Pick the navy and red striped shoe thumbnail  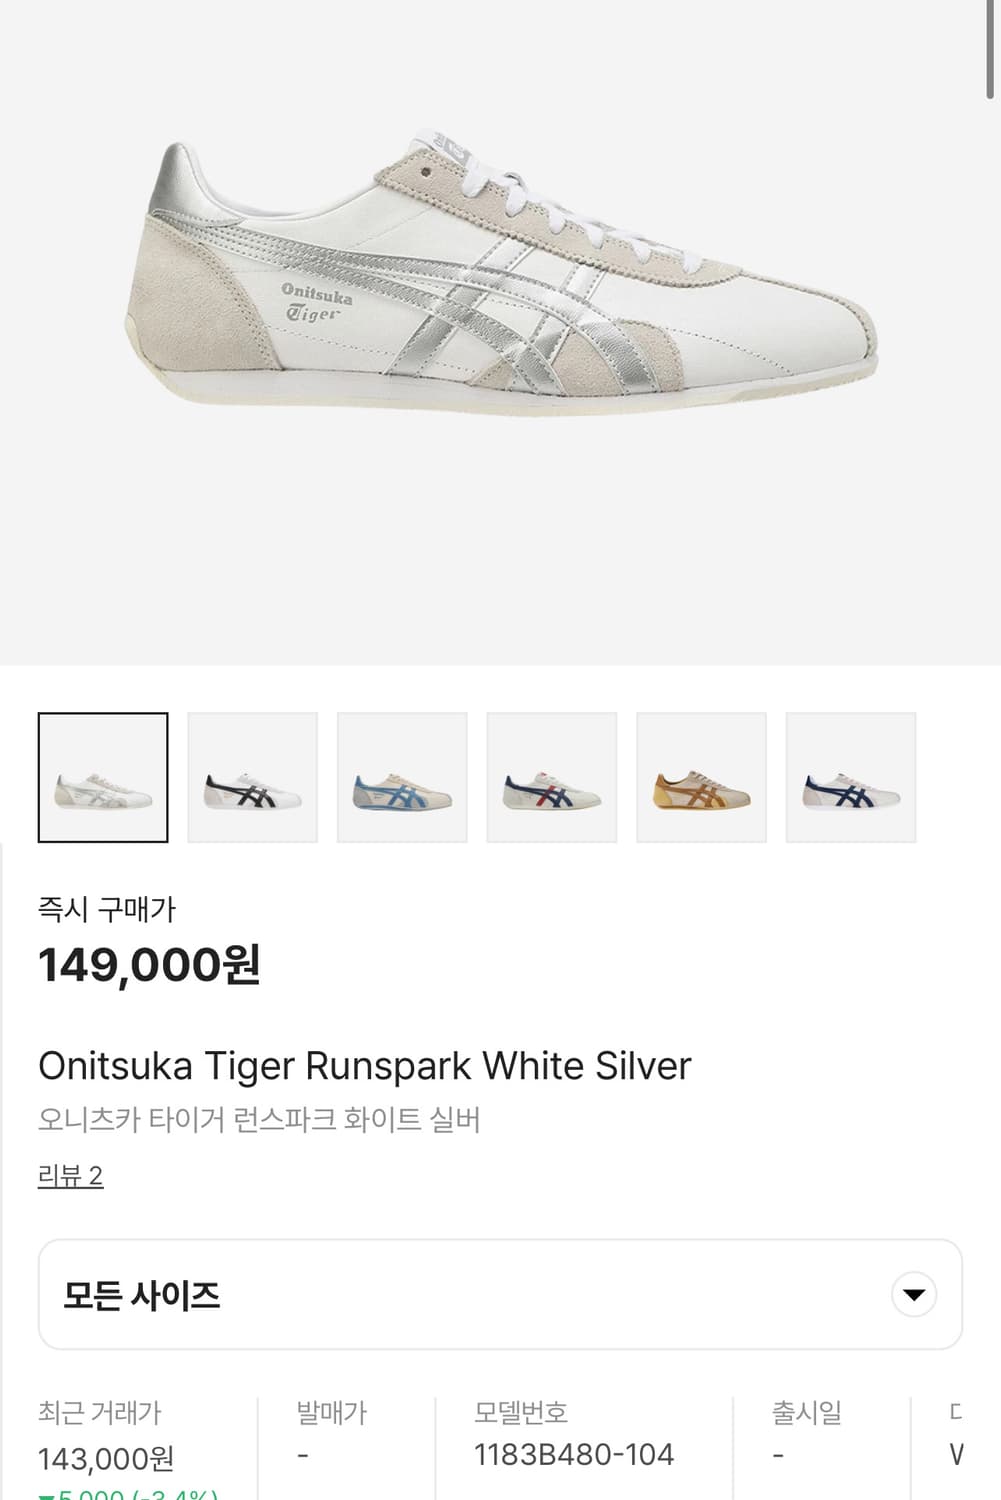(552, 777)
